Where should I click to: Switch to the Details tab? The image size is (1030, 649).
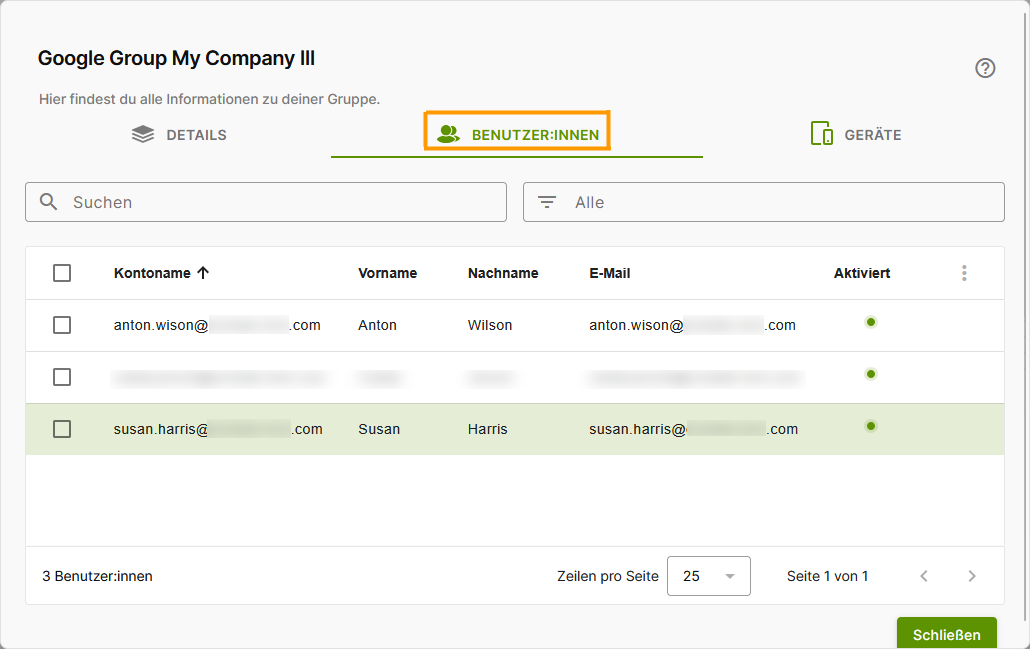[179, 134]
